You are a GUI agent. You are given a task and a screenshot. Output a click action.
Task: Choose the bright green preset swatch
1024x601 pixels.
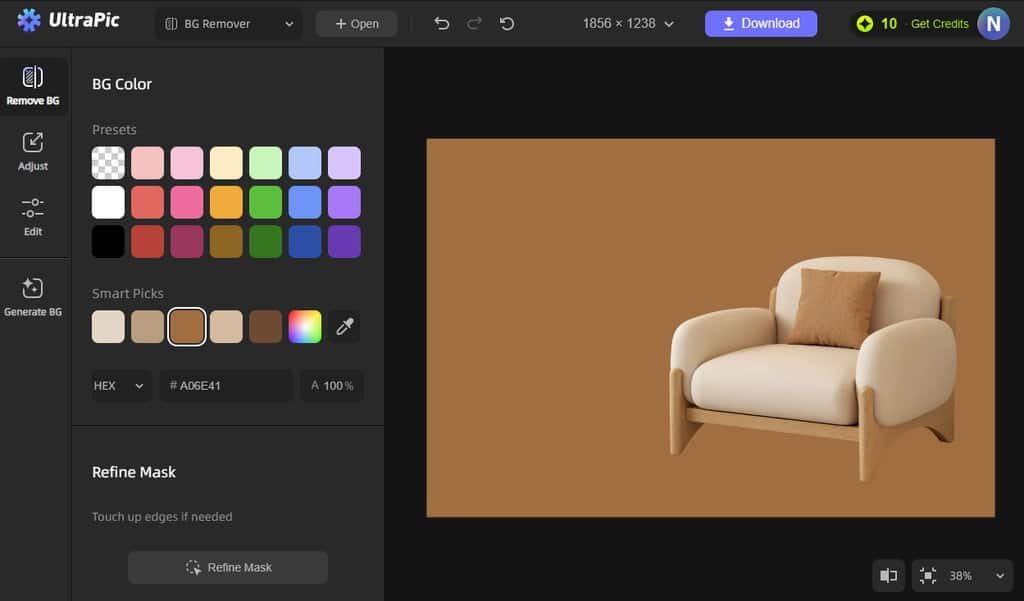click(x=265, y=202)
